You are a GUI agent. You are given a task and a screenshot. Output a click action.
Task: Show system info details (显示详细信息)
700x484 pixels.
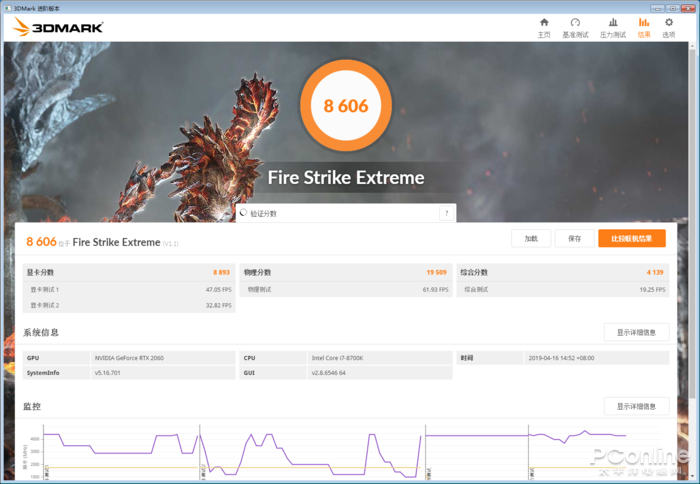pos(636,332)
